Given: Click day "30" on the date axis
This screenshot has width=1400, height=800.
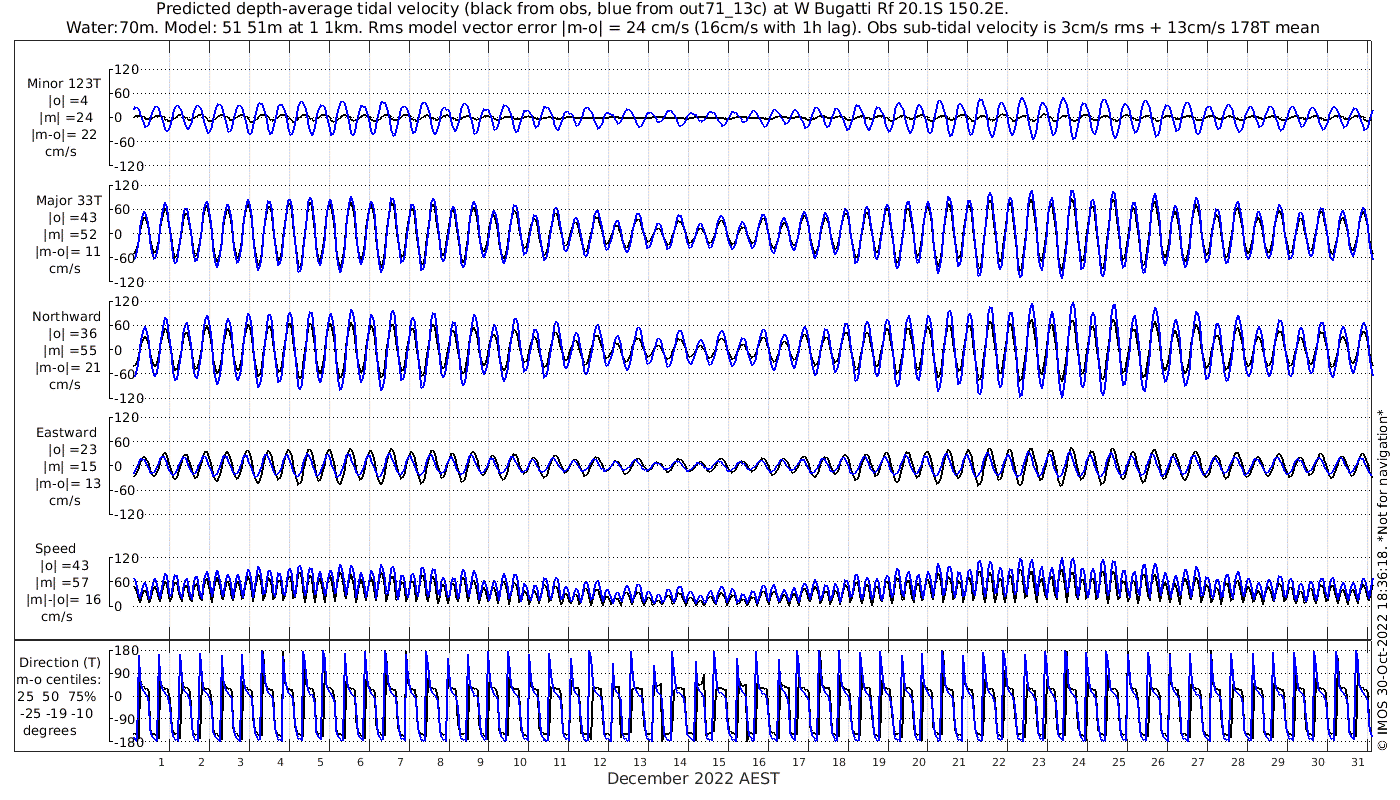Looking at the screenshot, I should [x=1318, y=762].
